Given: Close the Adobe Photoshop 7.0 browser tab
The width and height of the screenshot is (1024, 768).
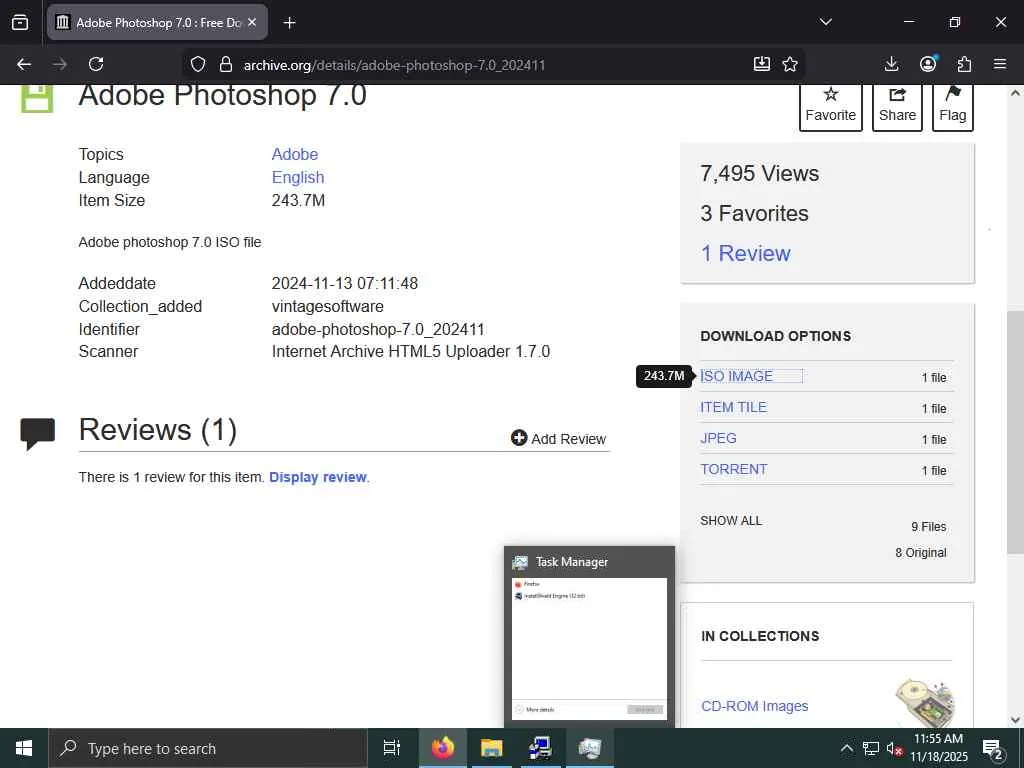Looking at the screenshot, I should click(x=252, y=22).
